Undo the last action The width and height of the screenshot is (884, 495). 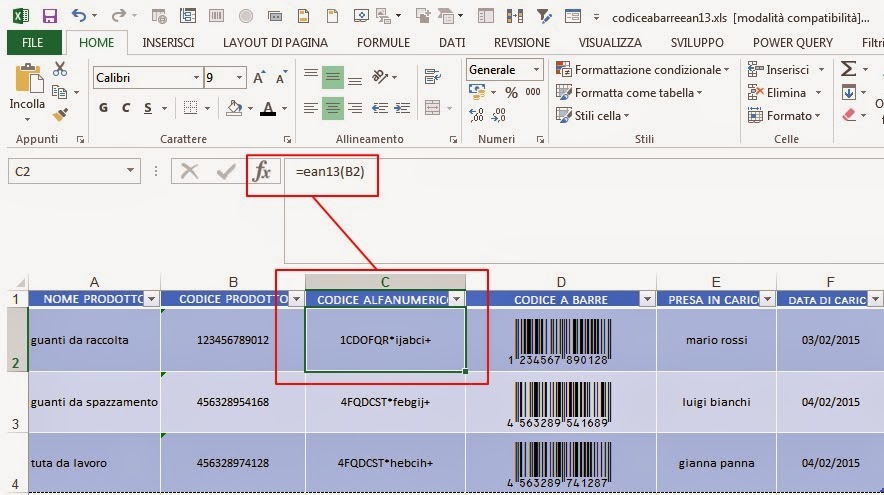[79, 16]
